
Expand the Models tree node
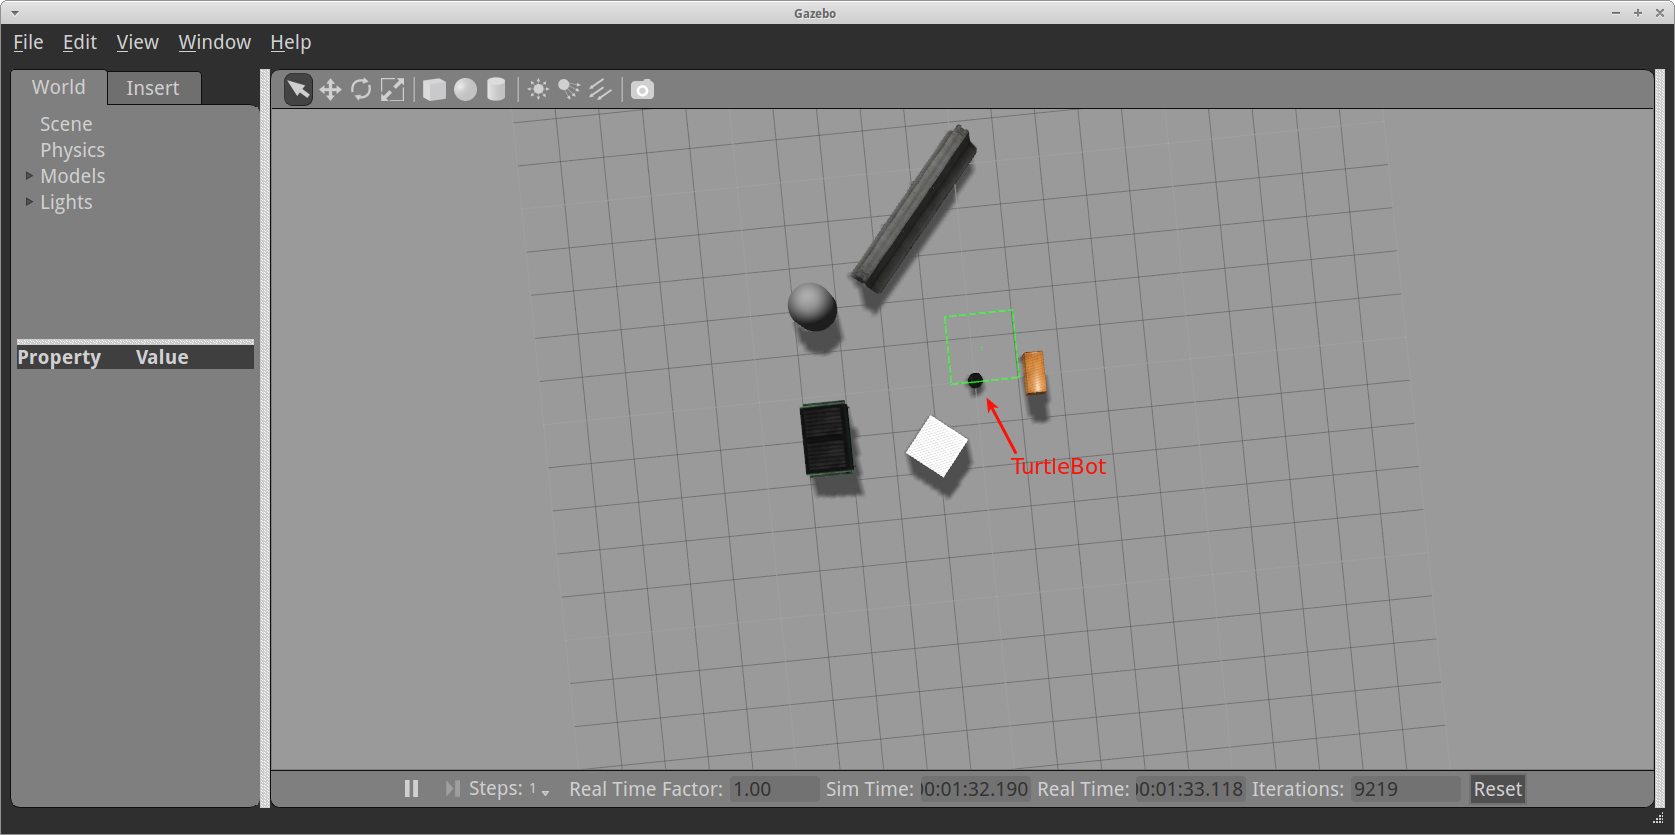pos(29,176)
